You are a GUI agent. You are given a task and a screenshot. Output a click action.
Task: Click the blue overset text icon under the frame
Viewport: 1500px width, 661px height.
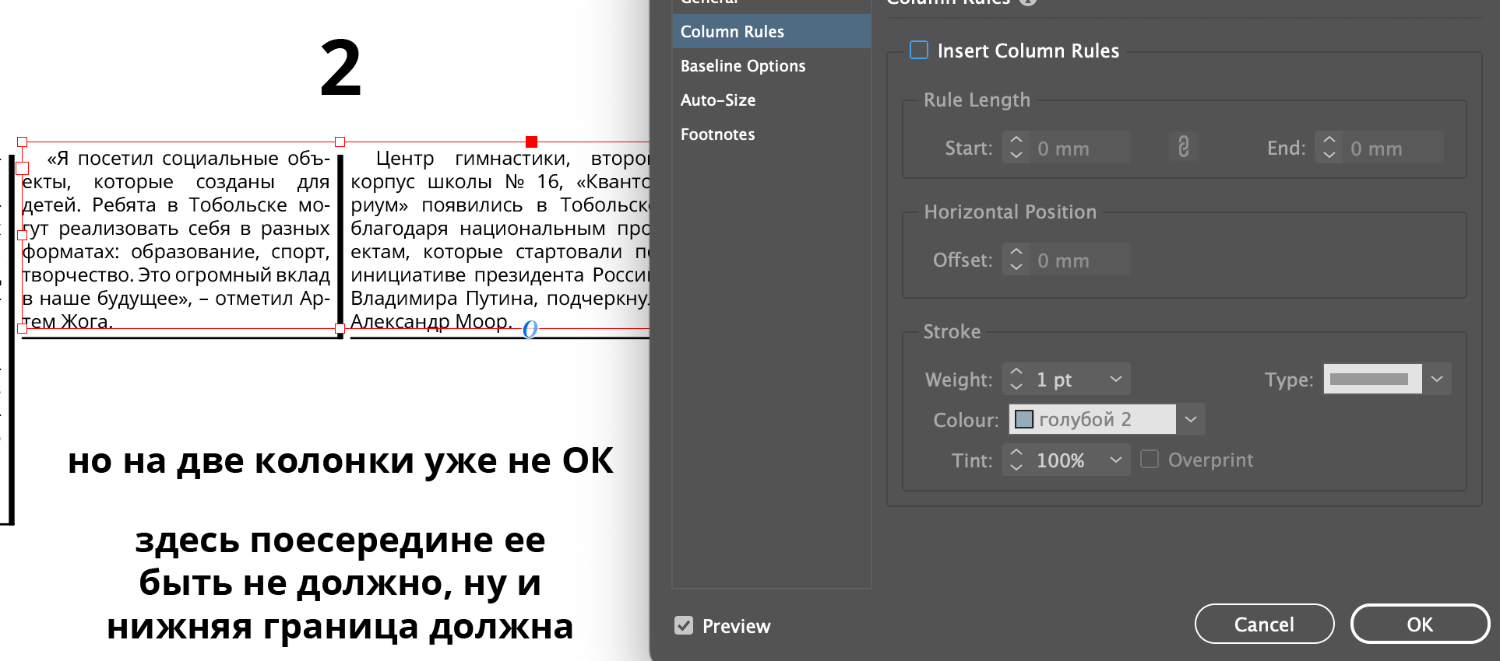point(530,329)
